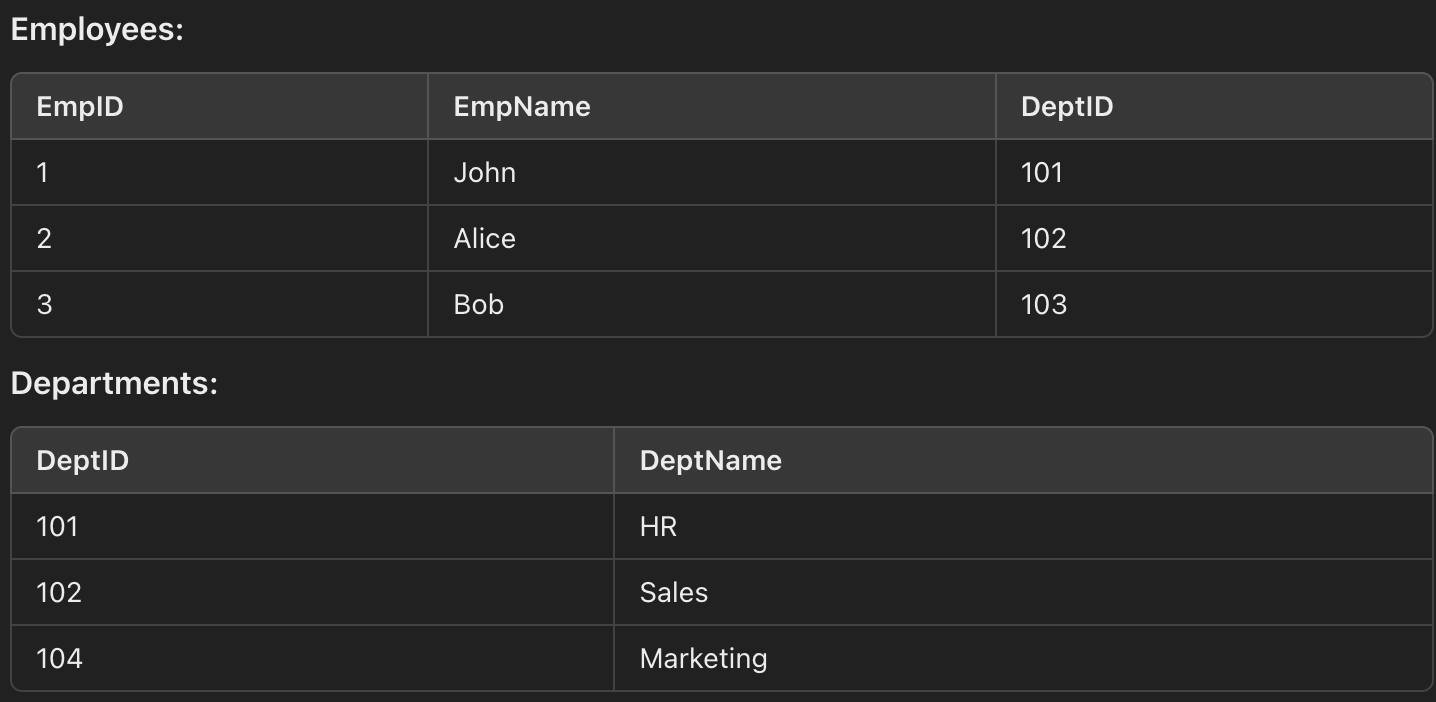This screenshot has height=702, width=1436.
Task: Click the EmpID cell with value 3
Action: coord(44,304)
